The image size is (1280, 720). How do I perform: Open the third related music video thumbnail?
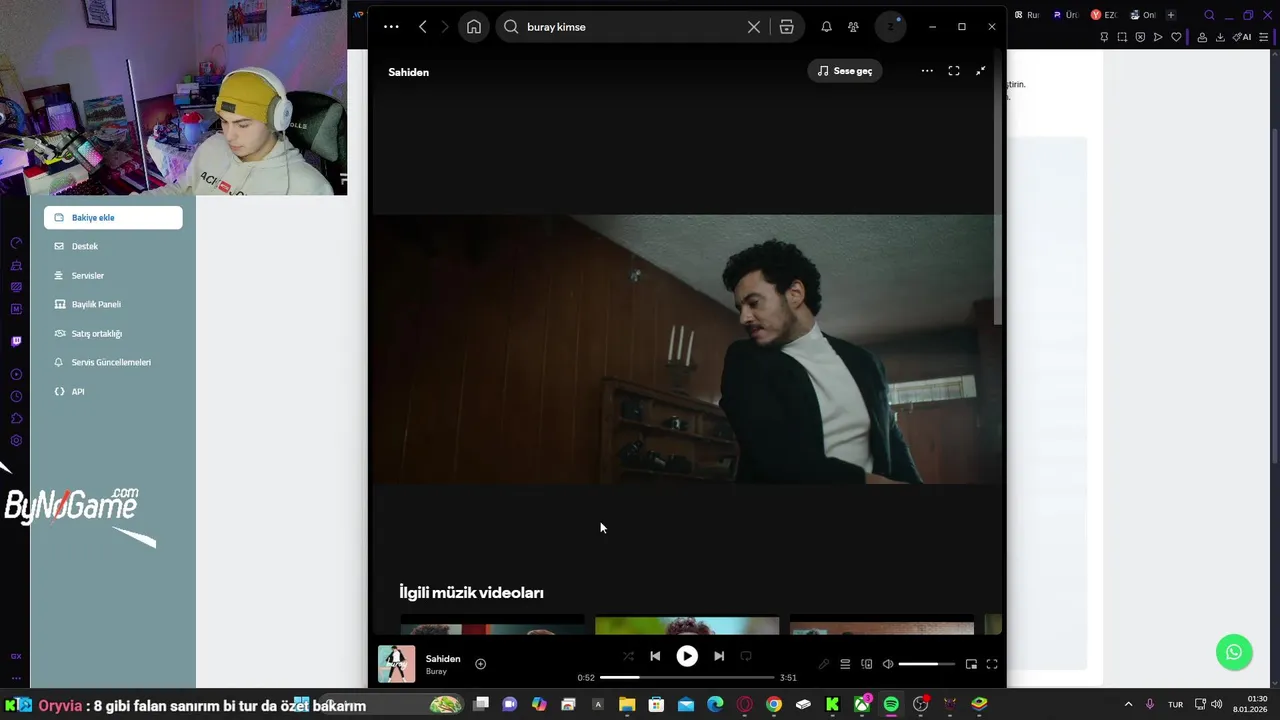(881, 625)
